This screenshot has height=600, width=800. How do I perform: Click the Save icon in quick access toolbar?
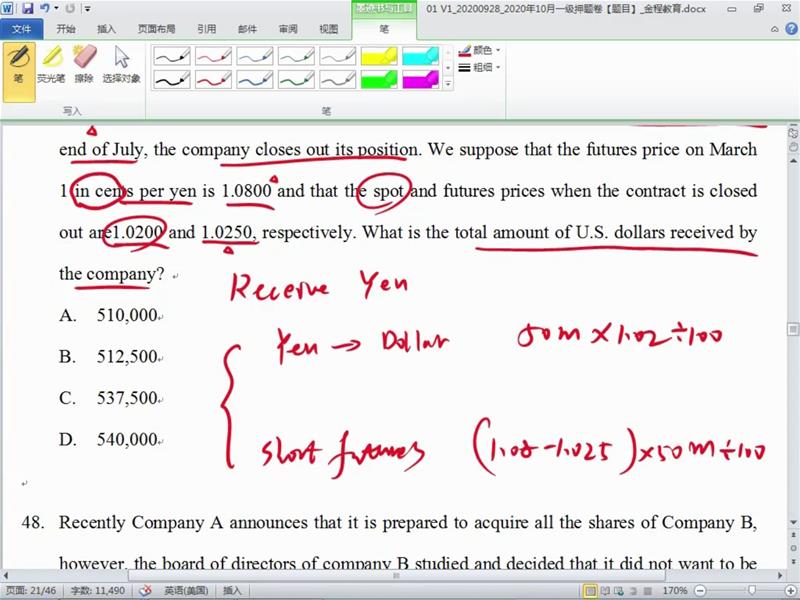[27, 8]
